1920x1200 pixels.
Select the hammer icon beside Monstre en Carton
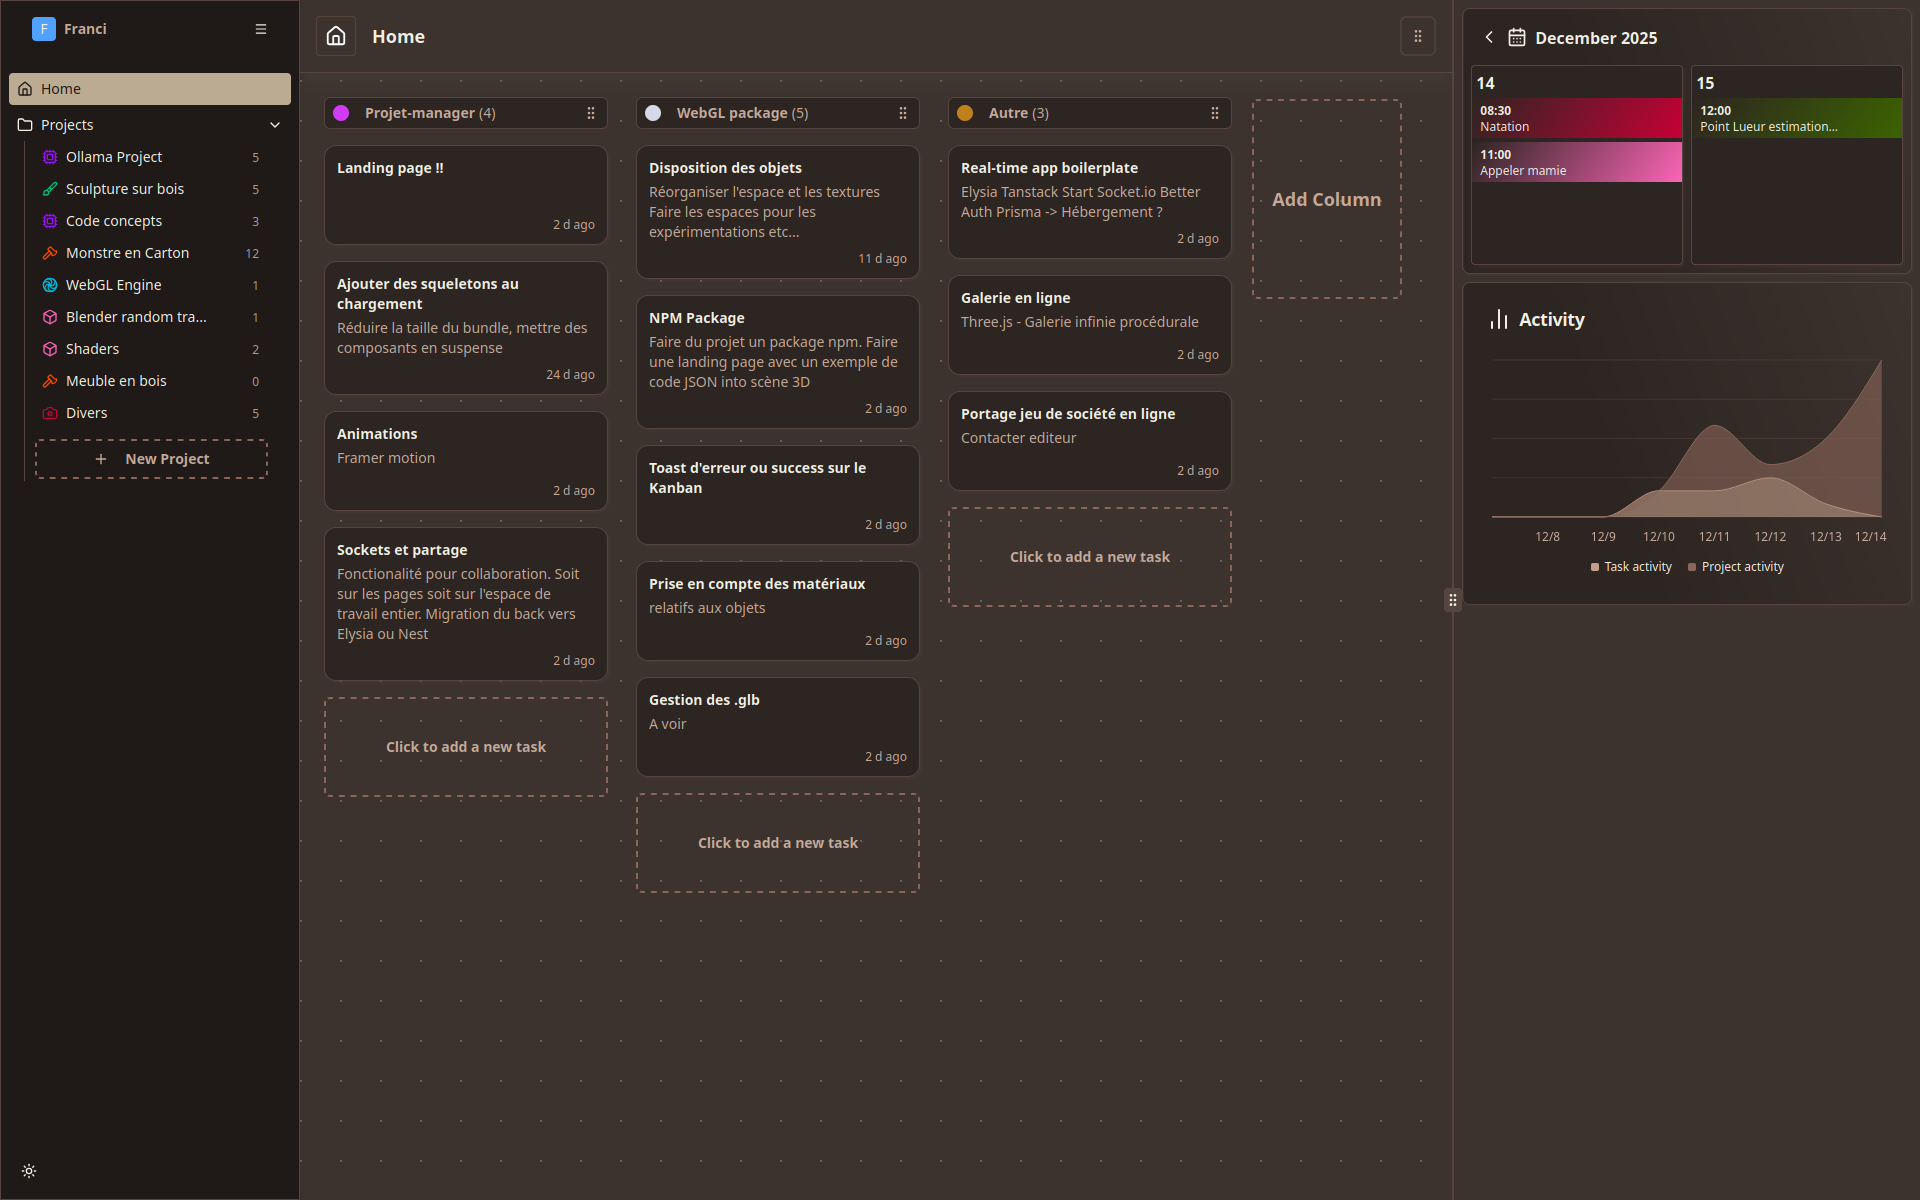pos(50,253)
